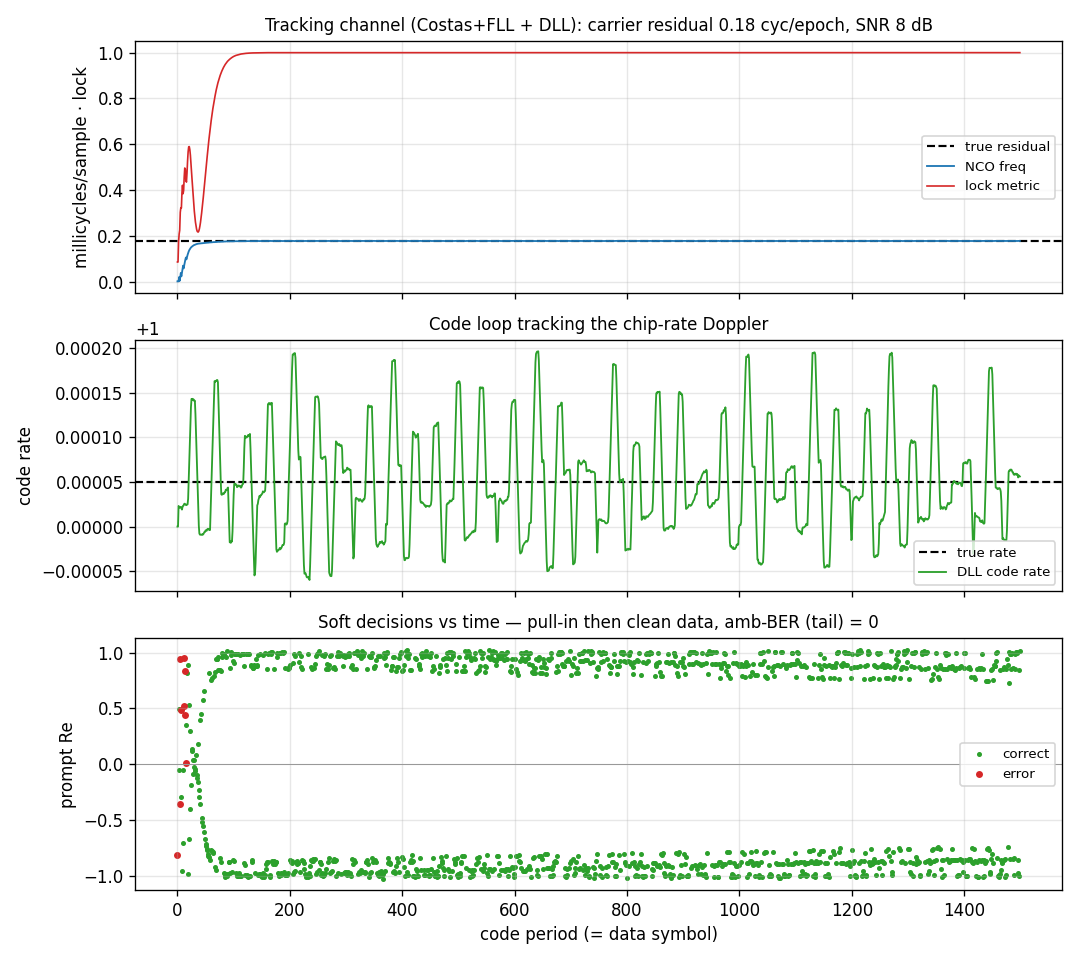Click y-axis tick '0.6' on top plot
Image resolution: width=1080 pixels, height=960 pixels.
point(113,145)
